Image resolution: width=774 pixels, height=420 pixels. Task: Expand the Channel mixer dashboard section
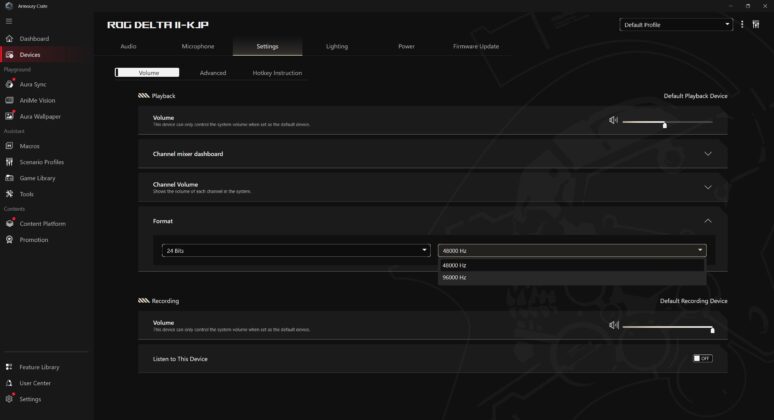708,154
